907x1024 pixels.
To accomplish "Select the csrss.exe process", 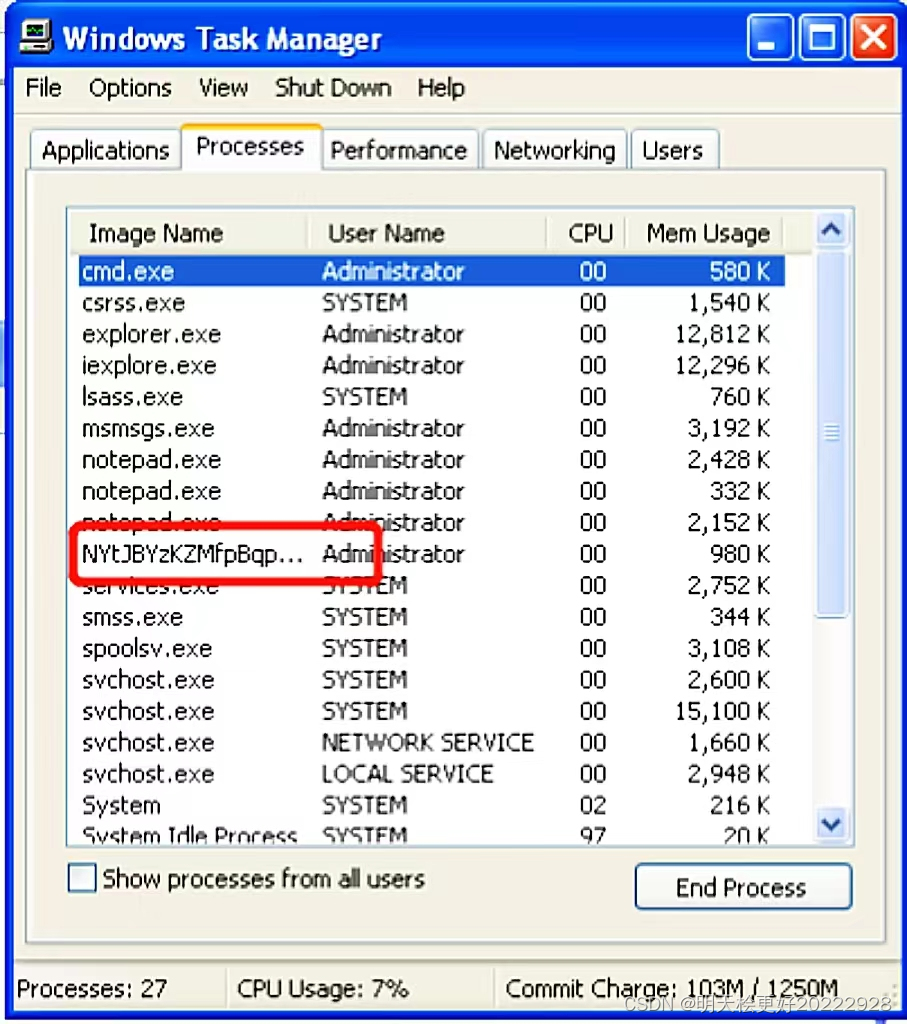I will click(x=432, y=302).
